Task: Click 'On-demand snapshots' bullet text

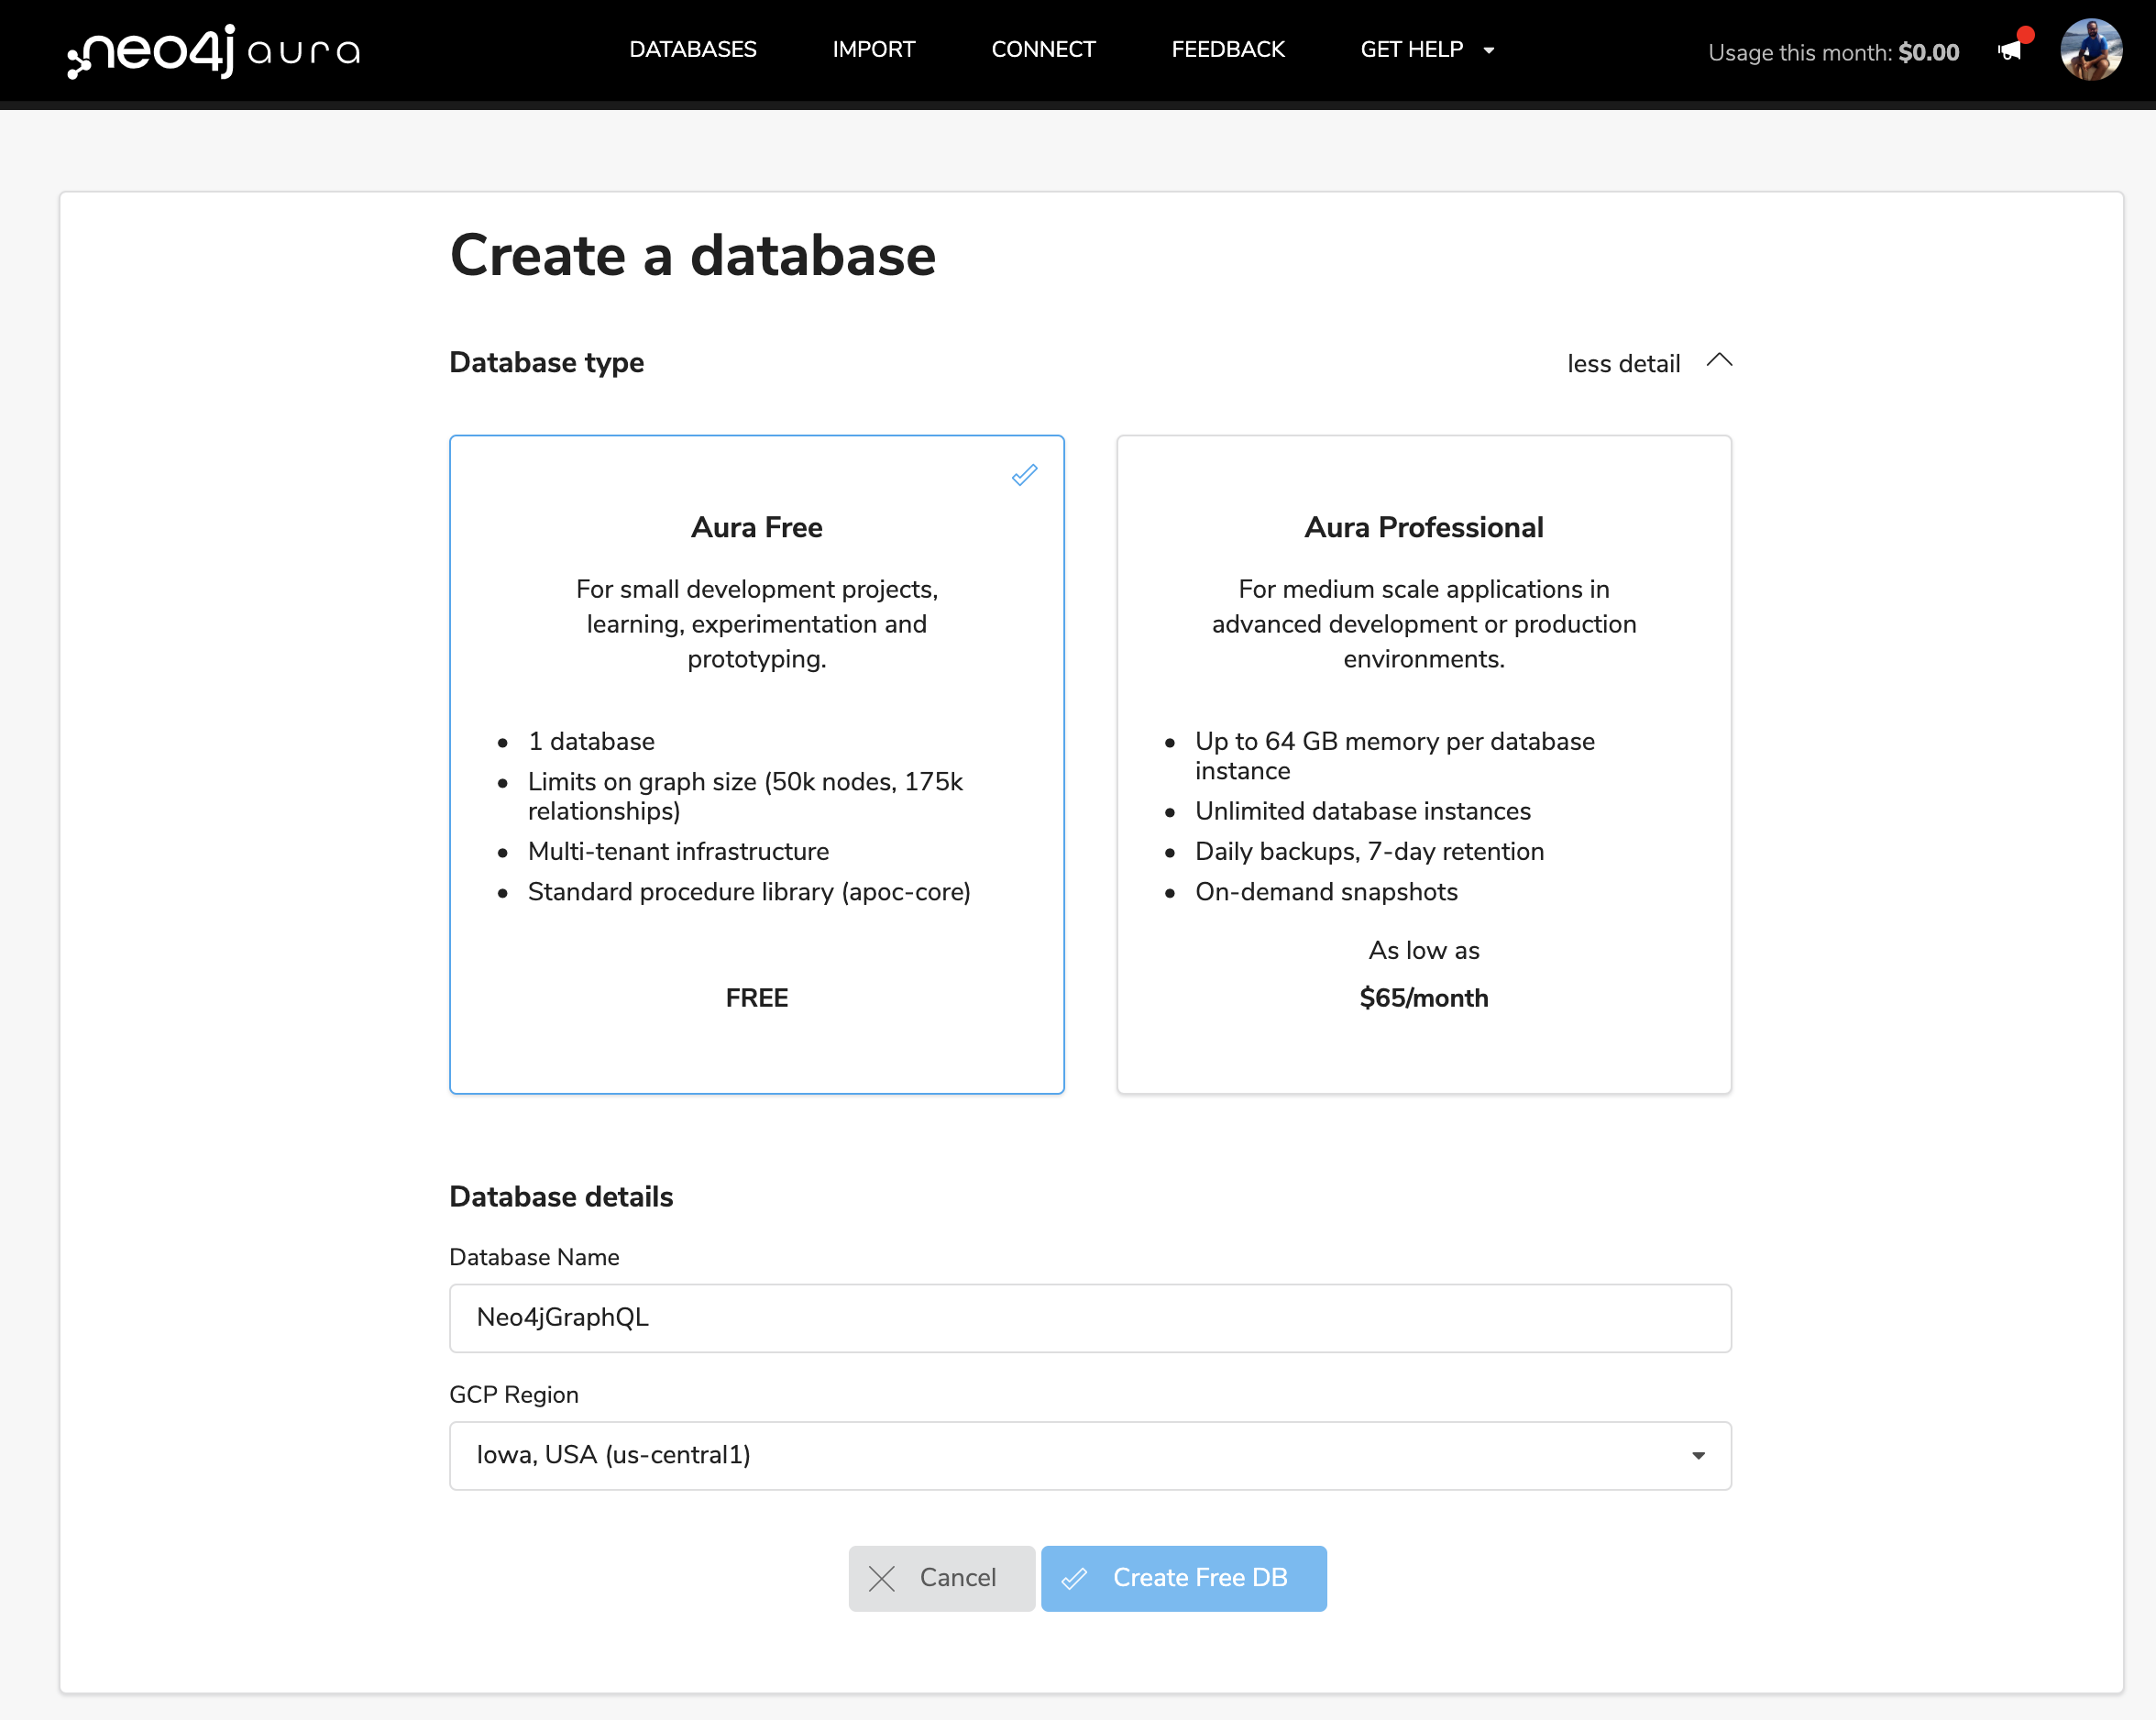Action: pos(1326,891)
